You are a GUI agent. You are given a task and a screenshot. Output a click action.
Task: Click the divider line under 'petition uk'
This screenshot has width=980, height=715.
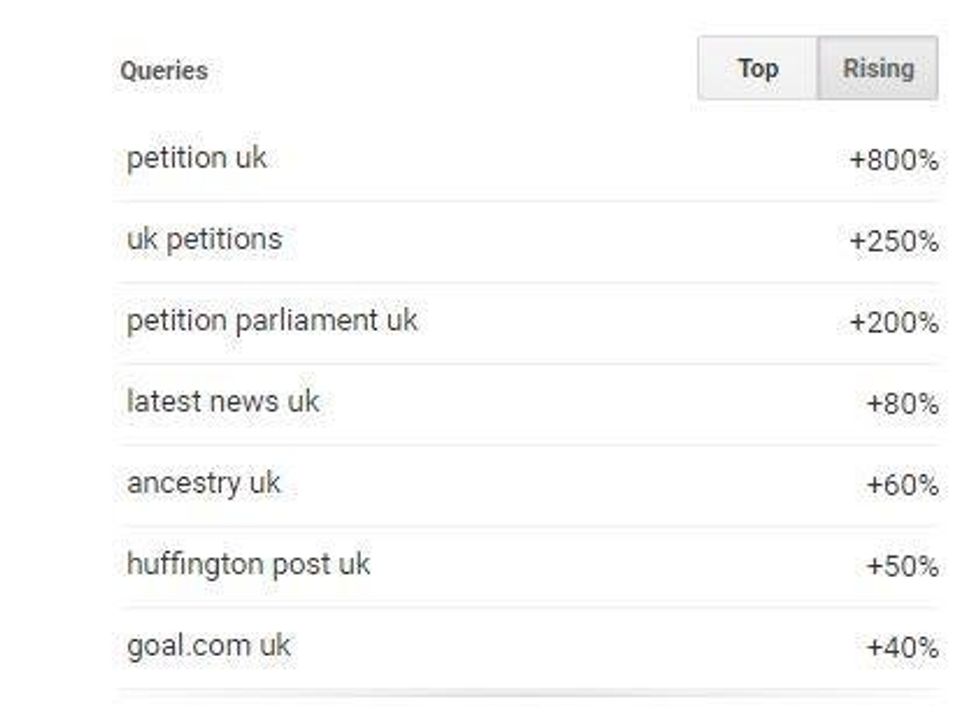(x=528, y=201)
